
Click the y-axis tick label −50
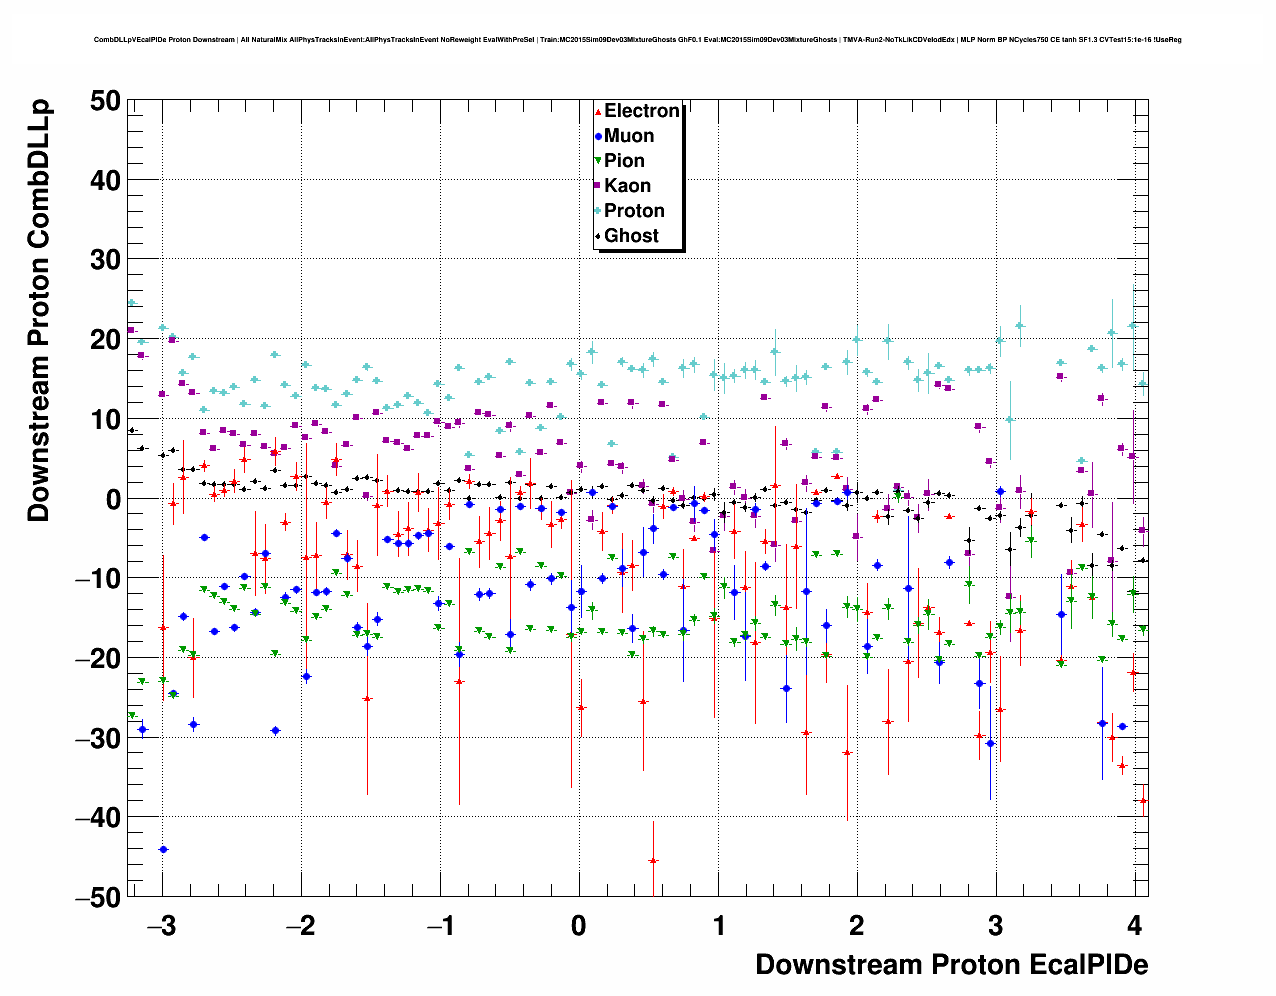point(98,897)
